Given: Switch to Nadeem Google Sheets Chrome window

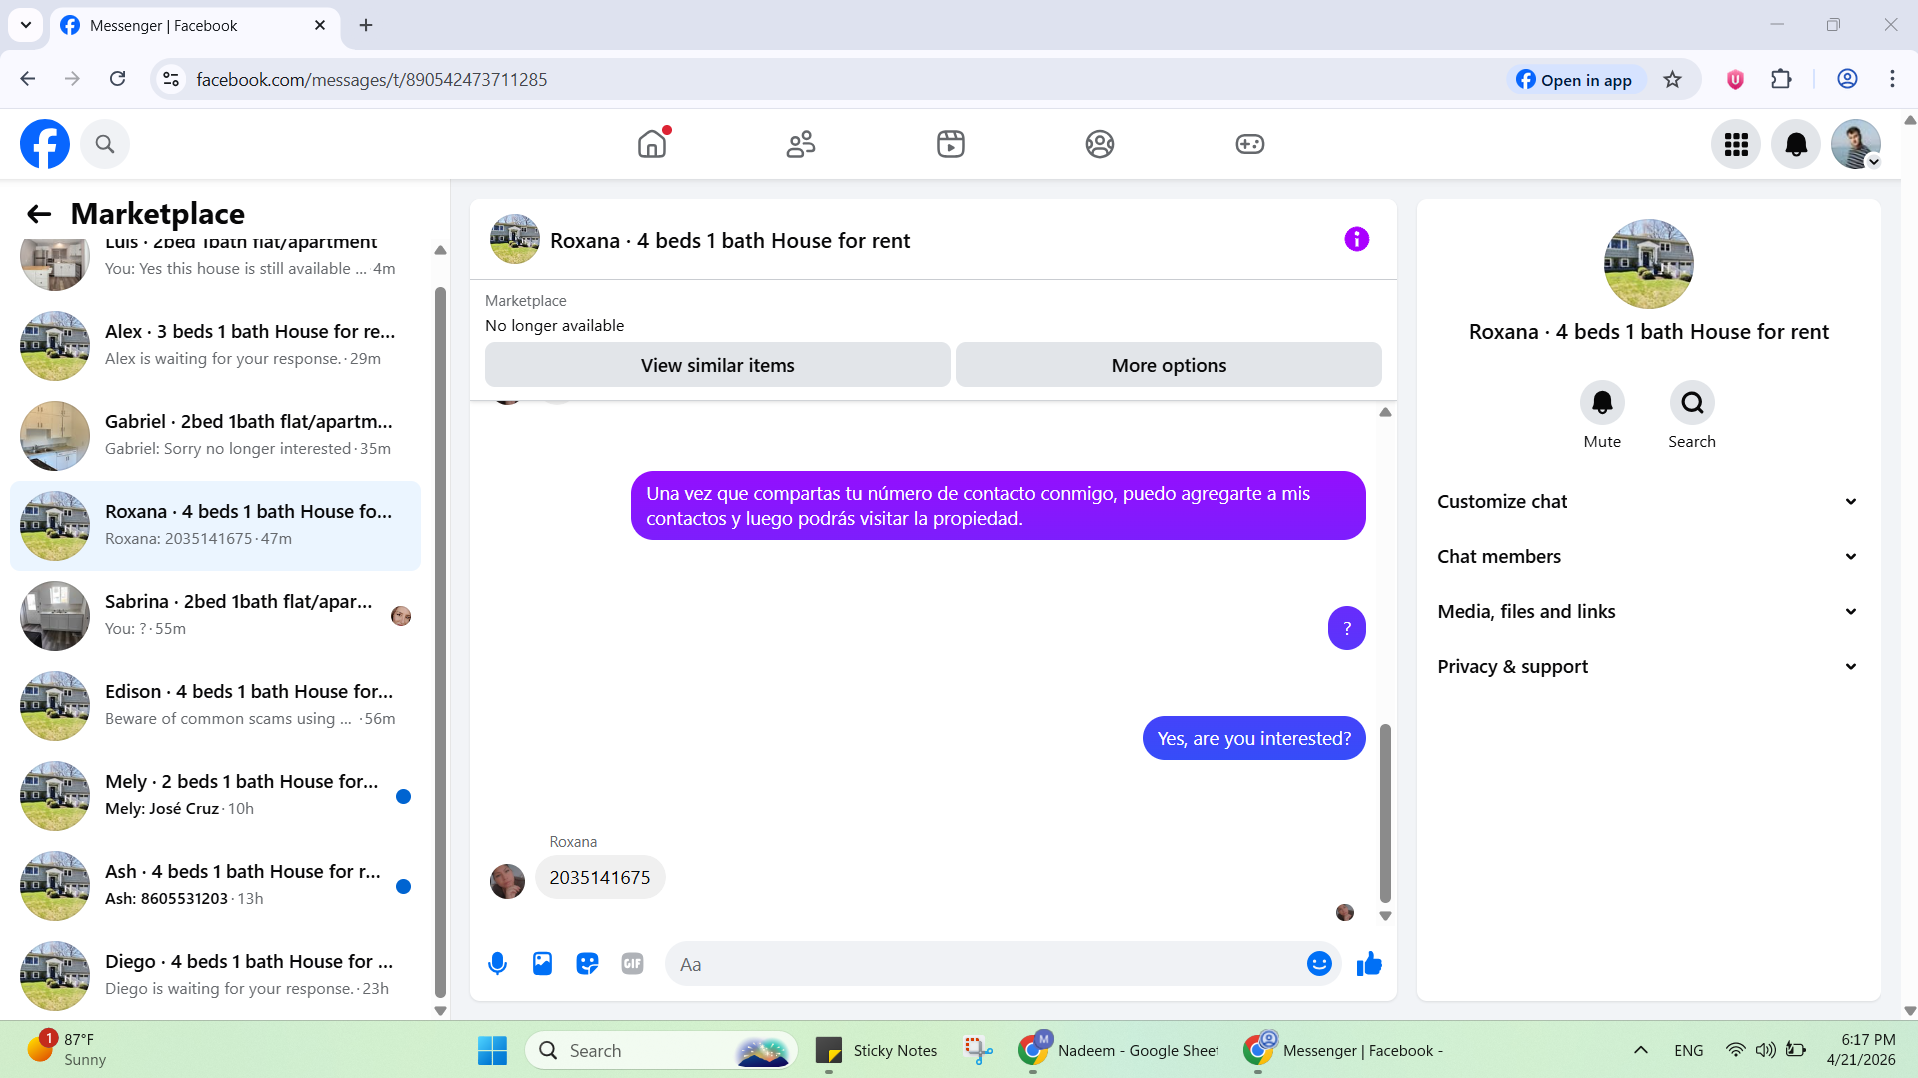Looking at the screenshot, I should coord(1119,1050).
